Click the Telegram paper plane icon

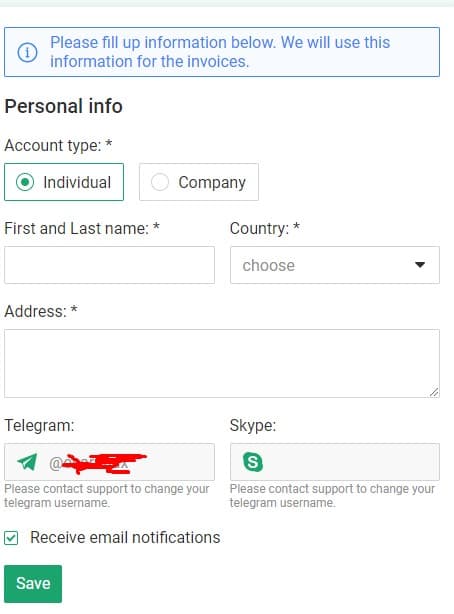27,462
